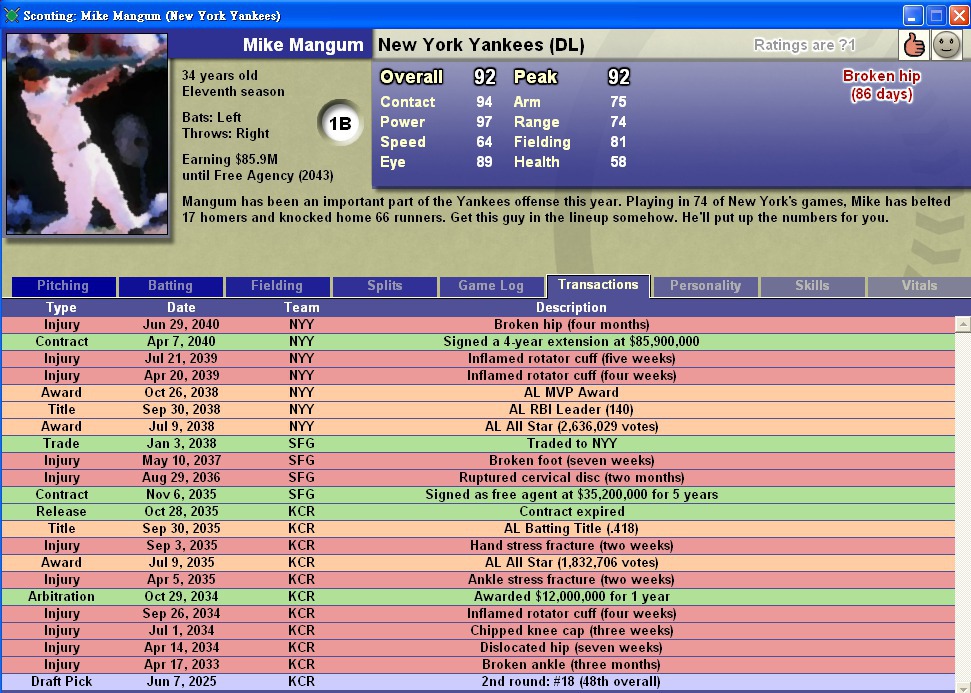Minimize the Scouting window
Screen dimensions: 971x693
[913, 15]
